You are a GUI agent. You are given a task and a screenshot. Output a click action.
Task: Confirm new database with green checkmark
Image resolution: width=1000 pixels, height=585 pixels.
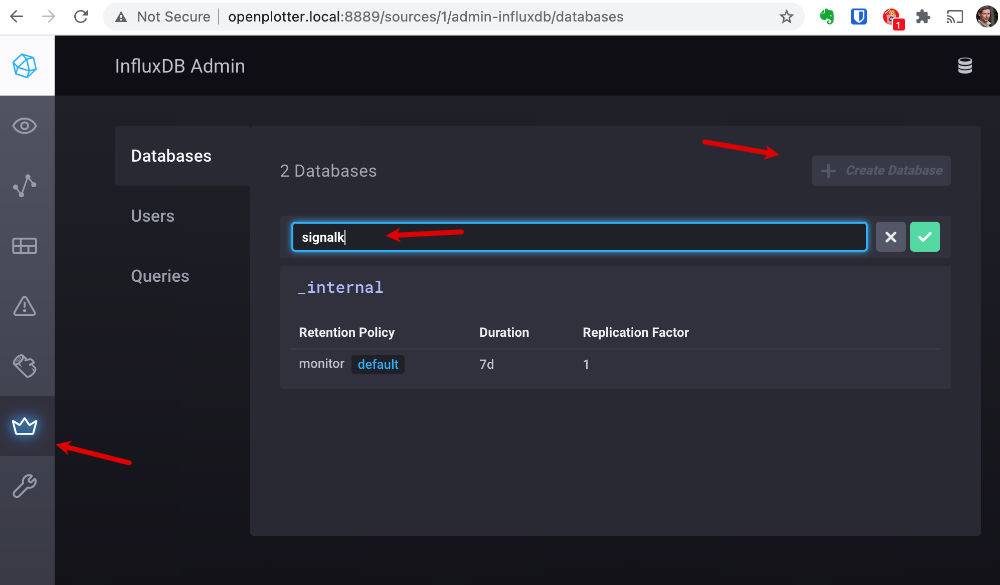point(925,237)
